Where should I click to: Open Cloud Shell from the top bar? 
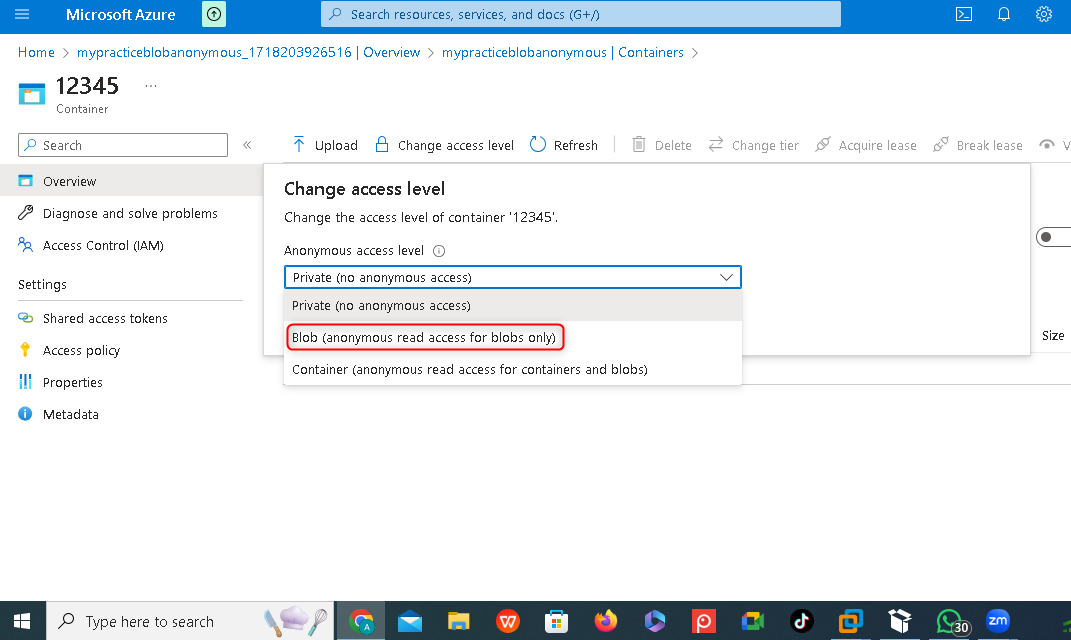click(x=964, y=14)
